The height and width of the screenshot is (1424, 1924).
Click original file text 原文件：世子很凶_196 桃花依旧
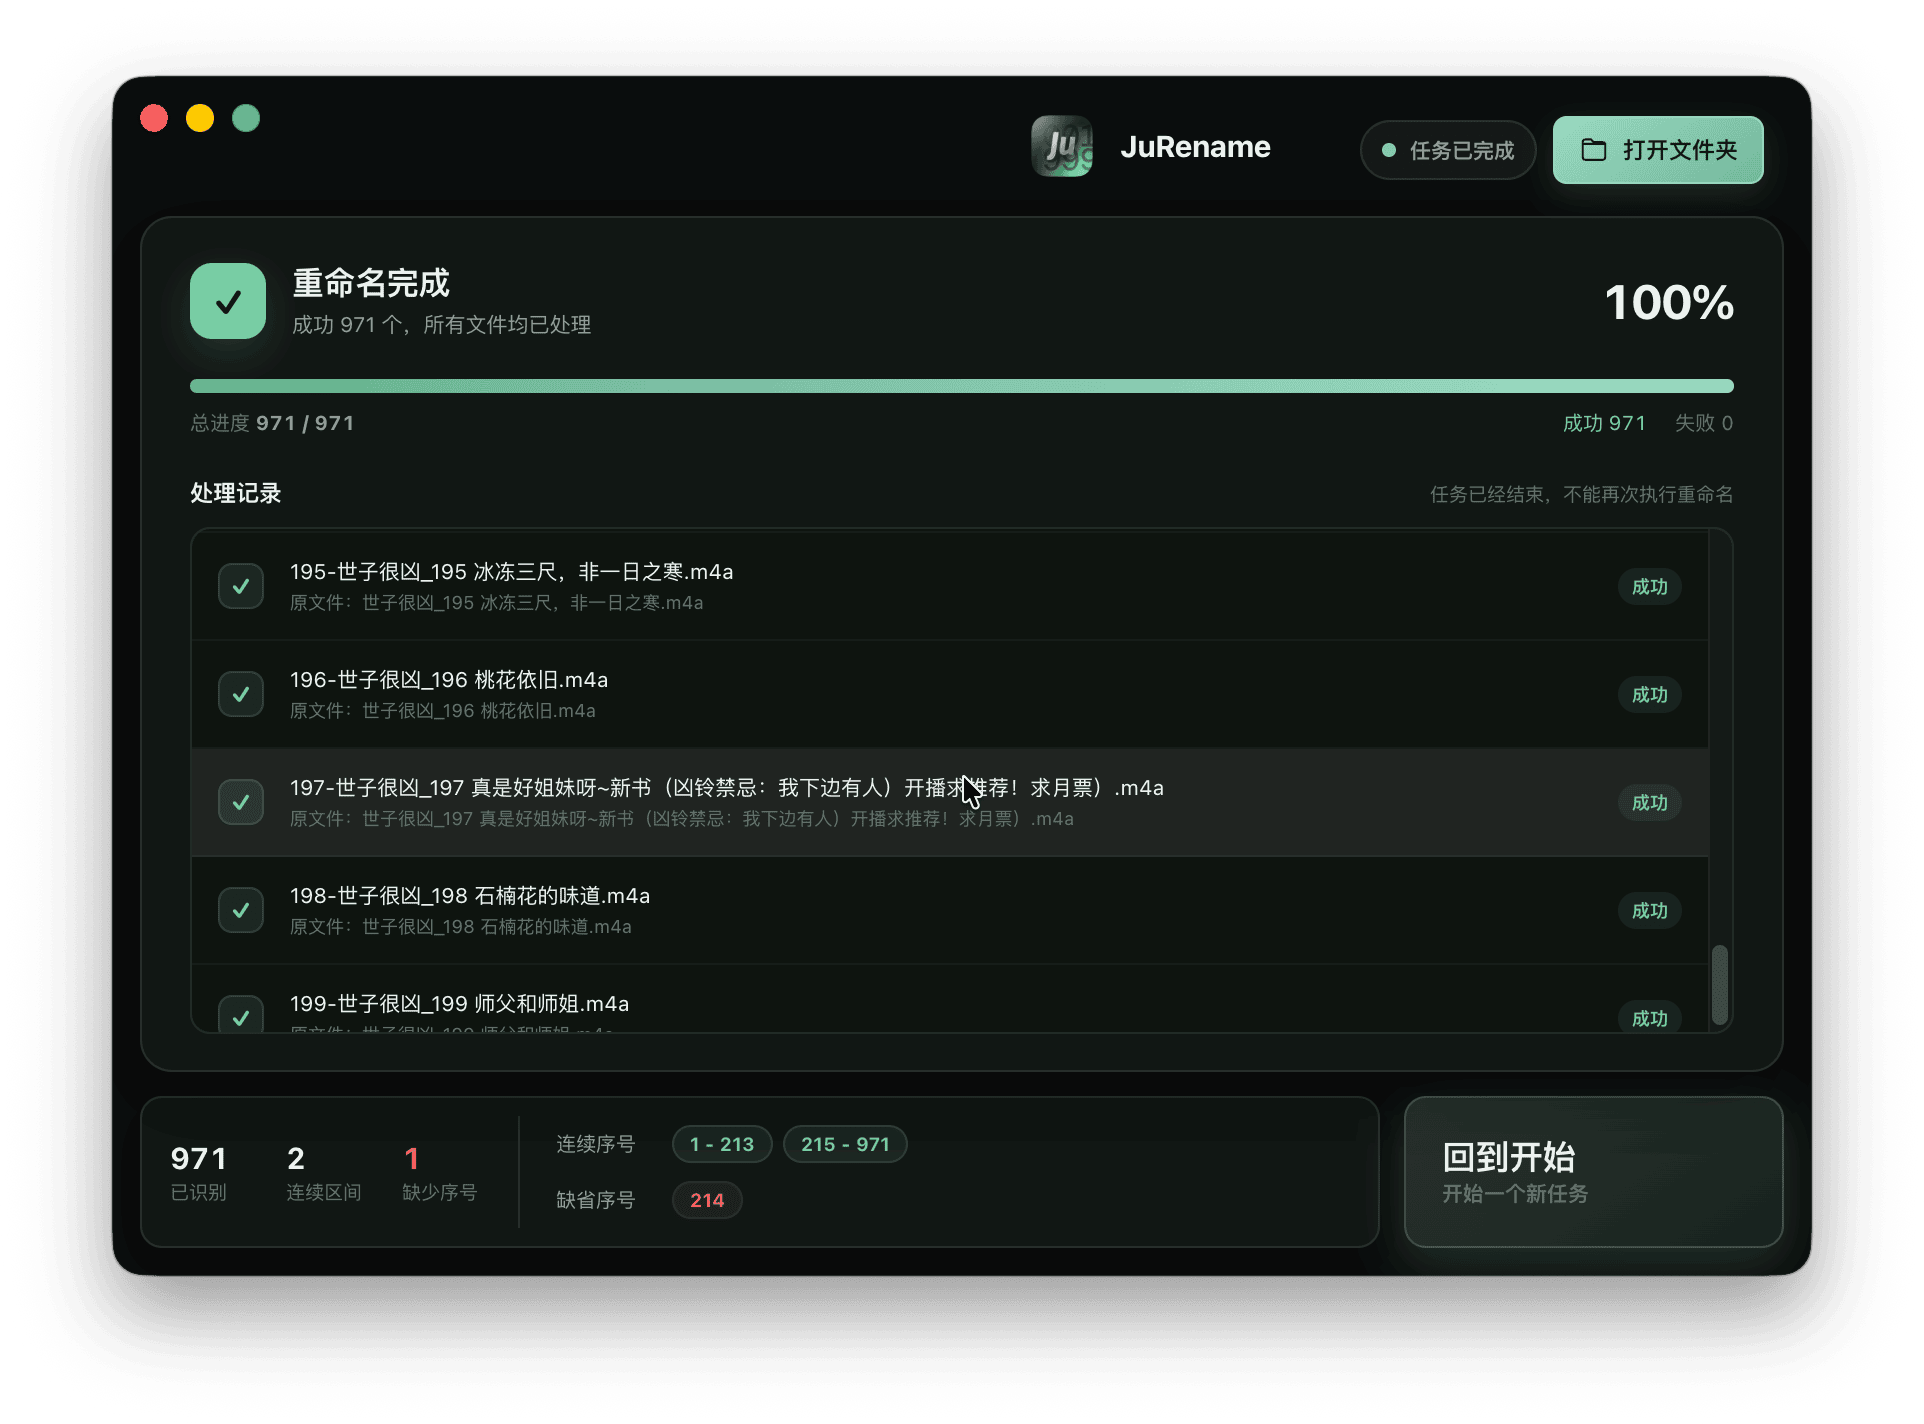[x=443, y=711]
